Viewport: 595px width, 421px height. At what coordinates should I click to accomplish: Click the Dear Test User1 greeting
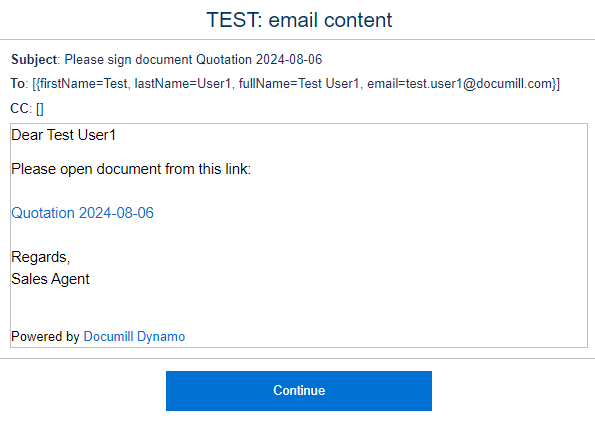click(63, 135)
